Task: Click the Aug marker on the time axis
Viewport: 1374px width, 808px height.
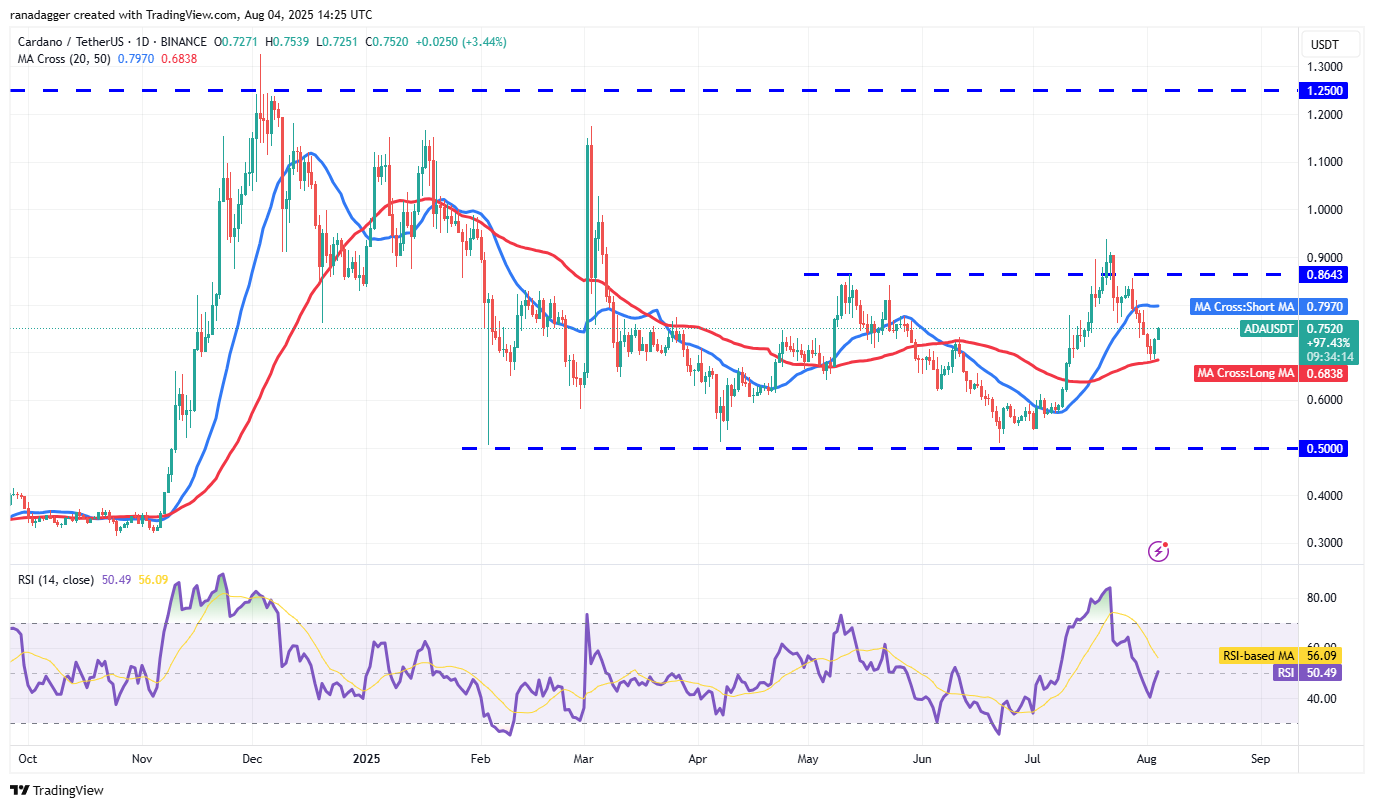Action: 1149,759
